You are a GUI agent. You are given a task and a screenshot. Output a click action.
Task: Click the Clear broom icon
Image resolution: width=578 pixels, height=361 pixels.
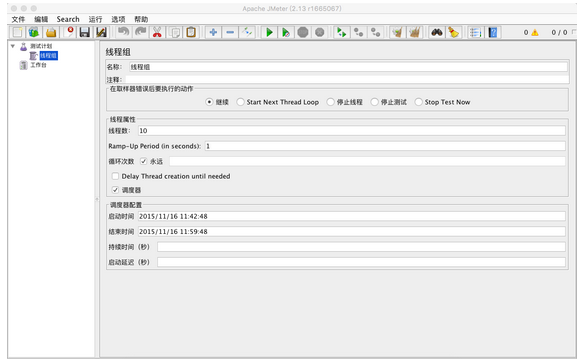[x=397, y=32]
